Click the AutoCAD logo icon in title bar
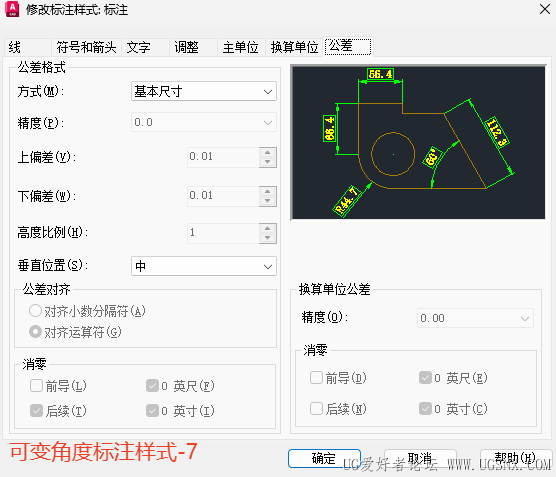Screen dimensions: 556x477 pos(12,9)
